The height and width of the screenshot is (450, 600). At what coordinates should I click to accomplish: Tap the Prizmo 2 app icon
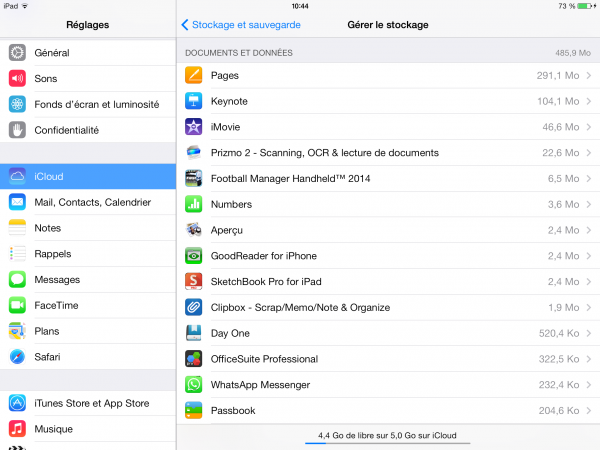pyautogui.click(x=194, y=152)
